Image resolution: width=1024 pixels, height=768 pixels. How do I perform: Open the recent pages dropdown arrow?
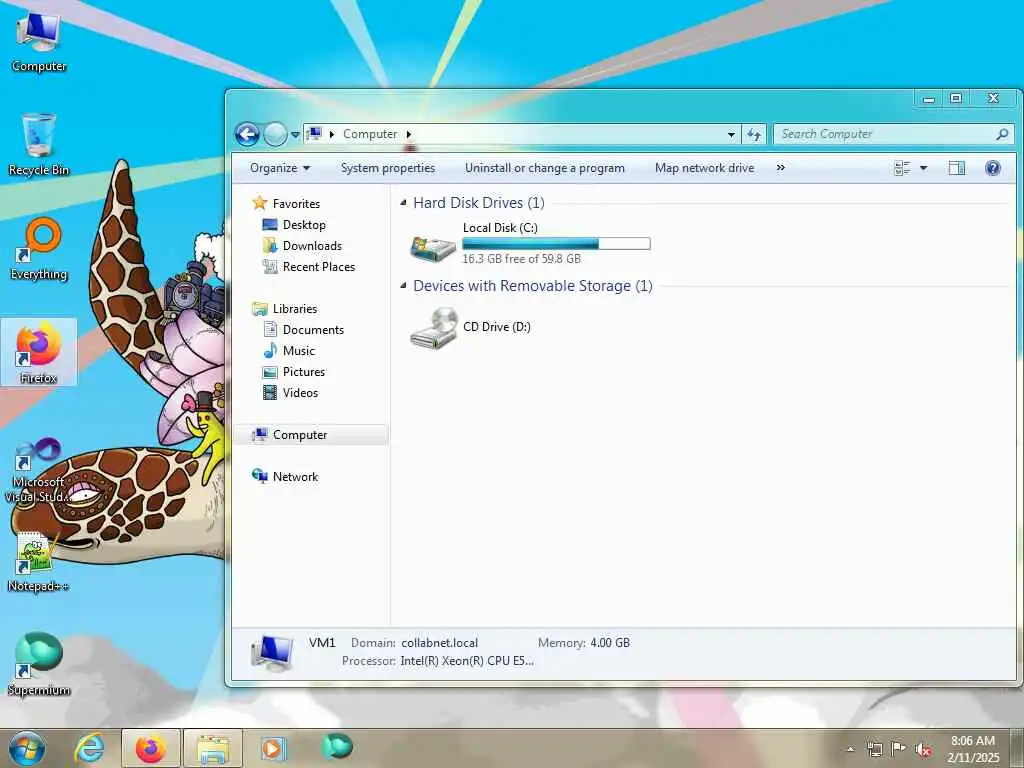295,135
